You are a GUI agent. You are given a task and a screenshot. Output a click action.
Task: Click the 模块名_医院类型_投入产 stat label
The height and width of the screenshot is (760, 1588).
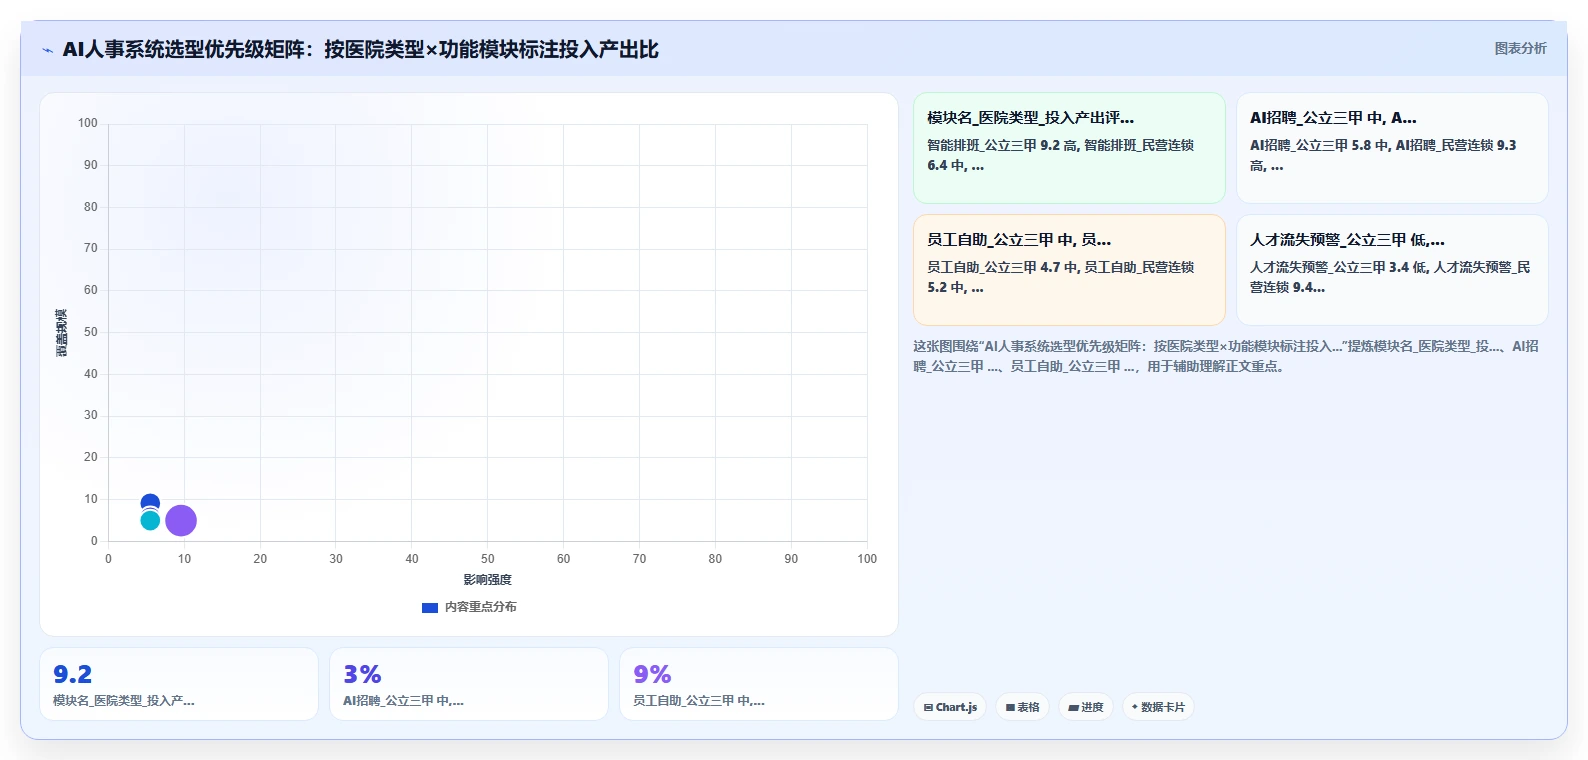(x=124, y=701)
